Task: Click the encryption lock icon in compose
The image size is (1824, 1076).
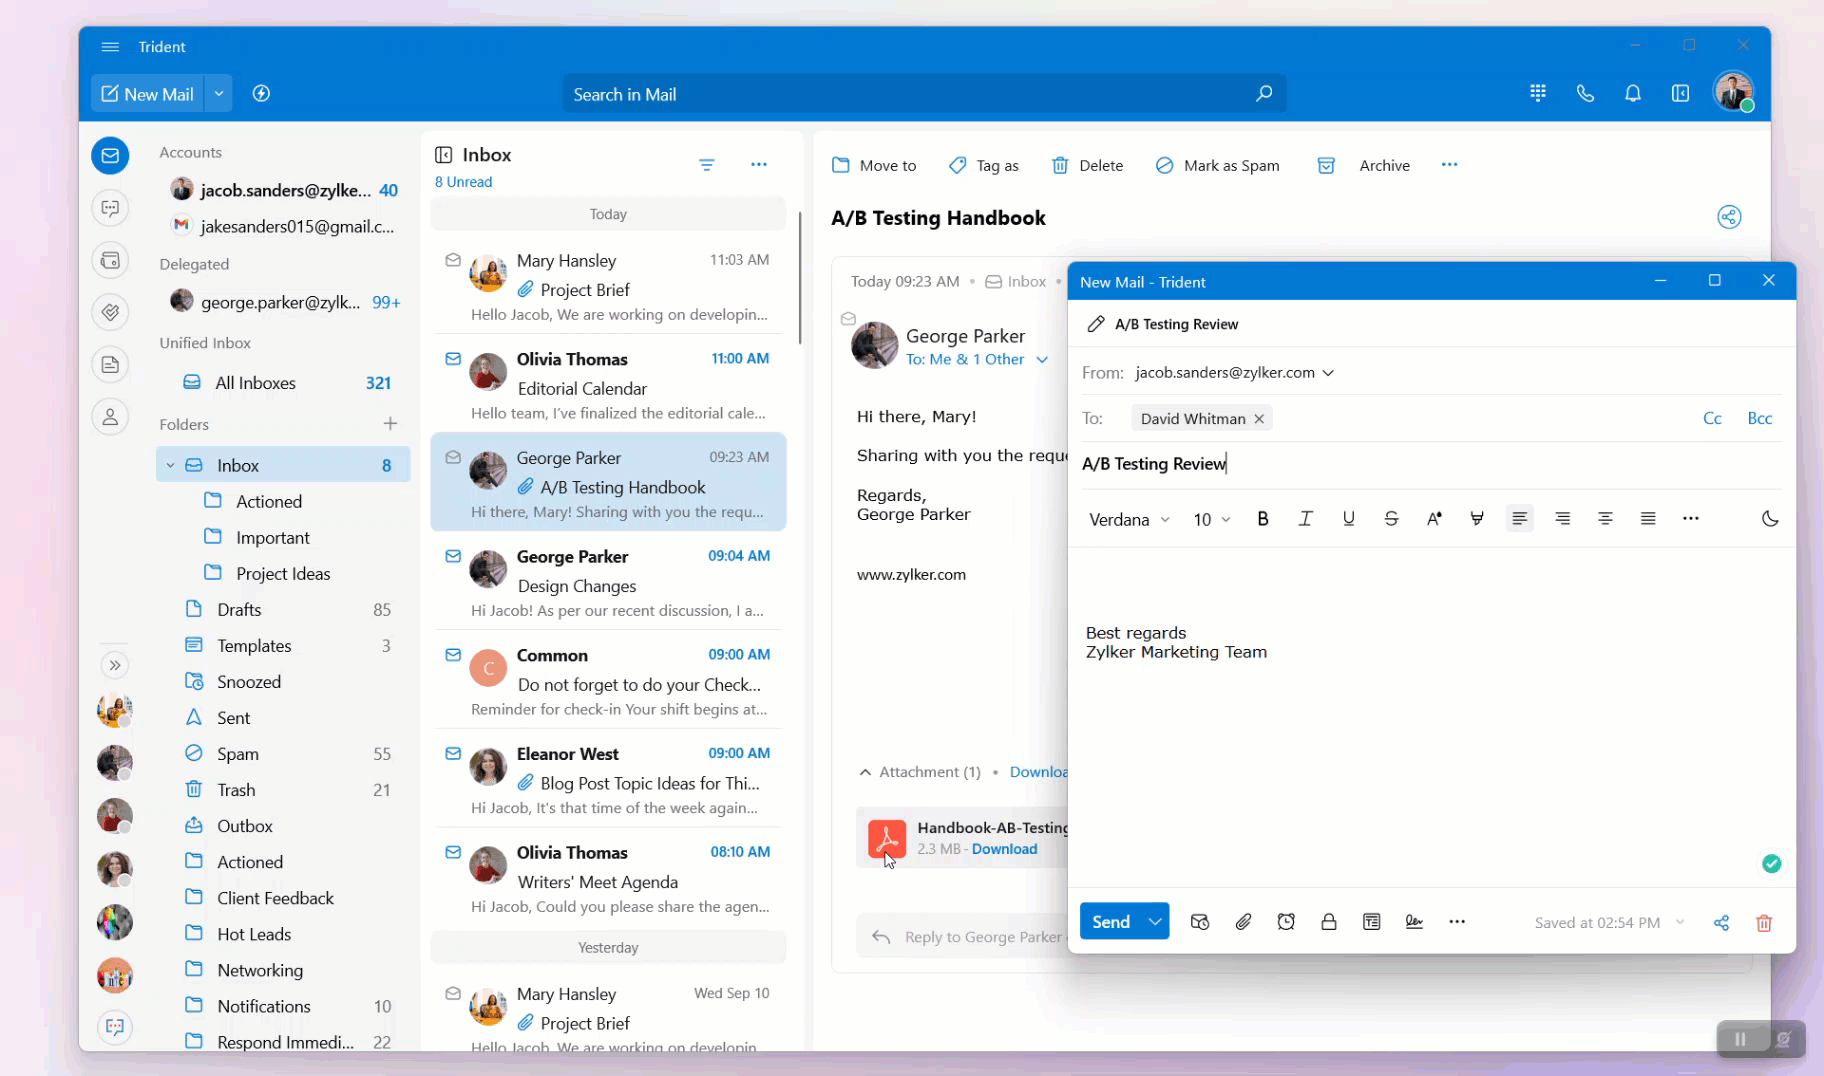Action: coord(1329,922)
